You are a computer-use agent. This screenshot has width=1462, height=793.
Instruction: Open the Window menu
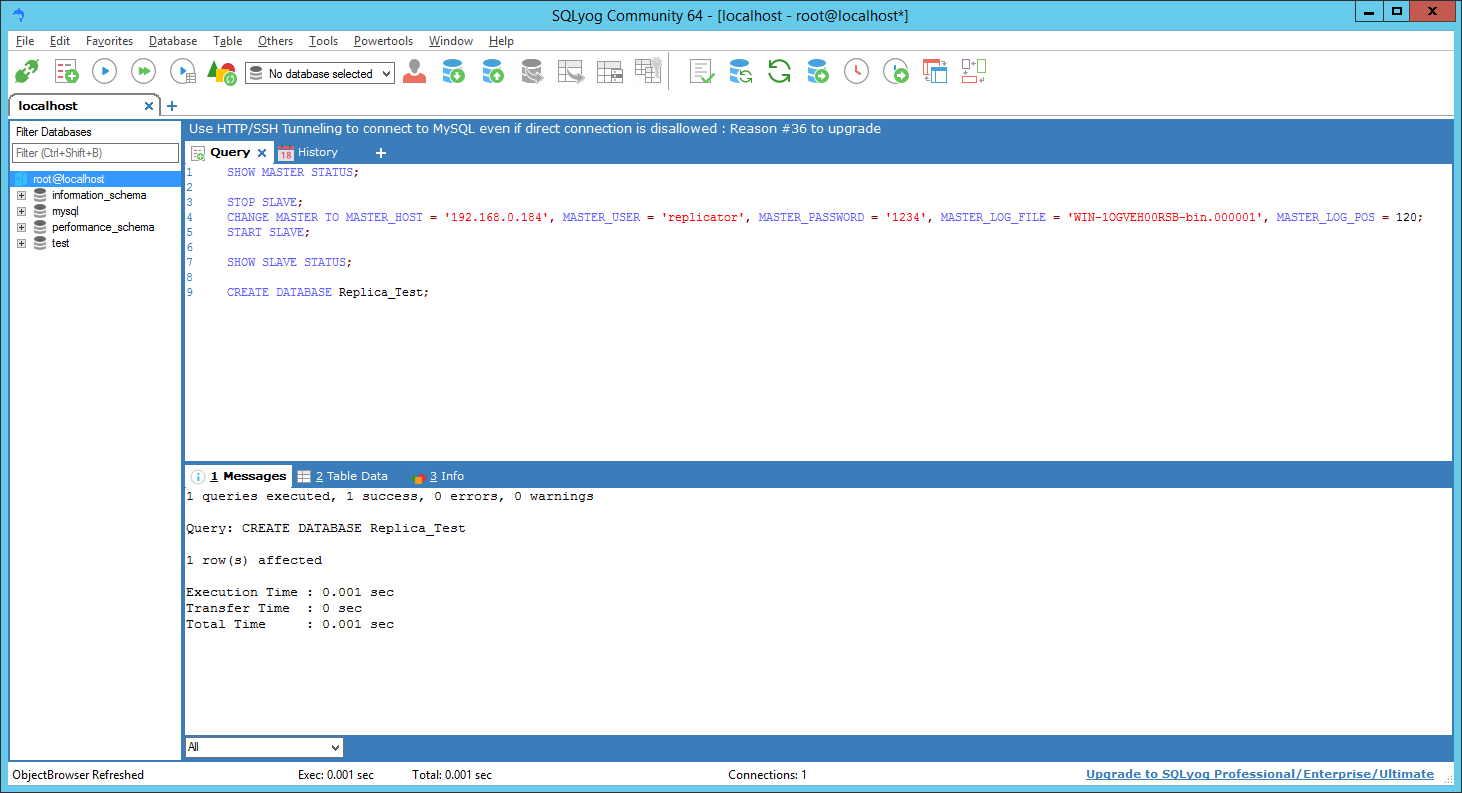(x=451, y=41)
